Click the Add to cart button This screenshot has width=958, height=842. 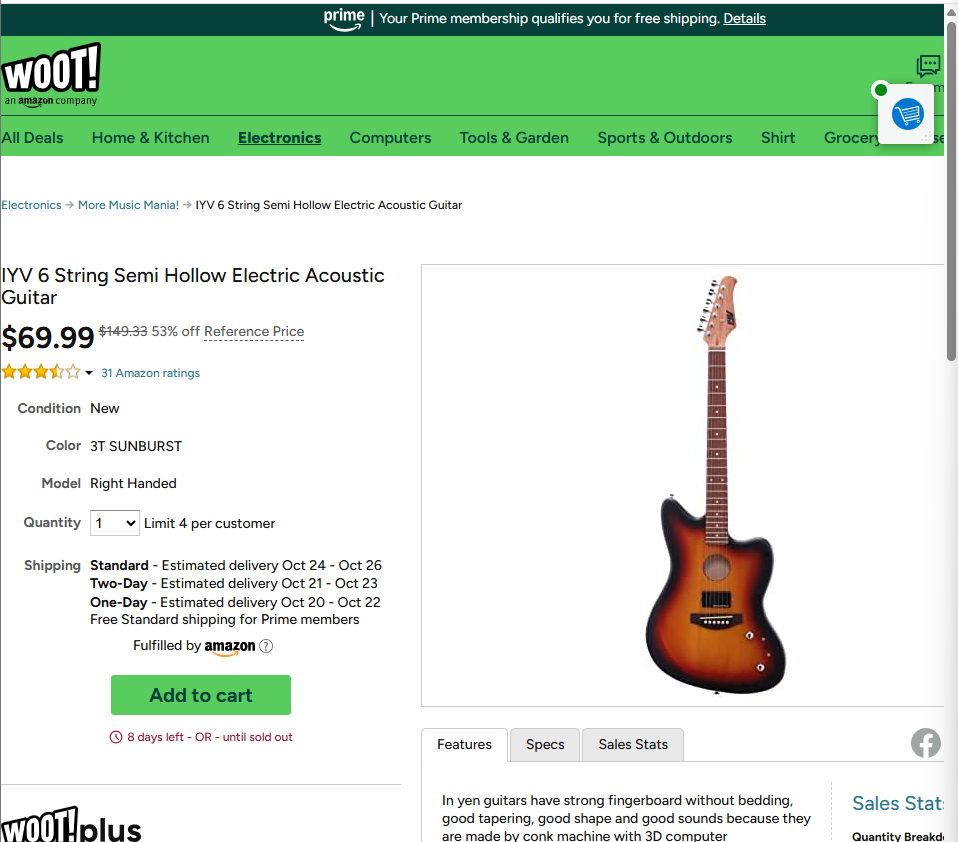pyautogui.click(x=201, y=695)
